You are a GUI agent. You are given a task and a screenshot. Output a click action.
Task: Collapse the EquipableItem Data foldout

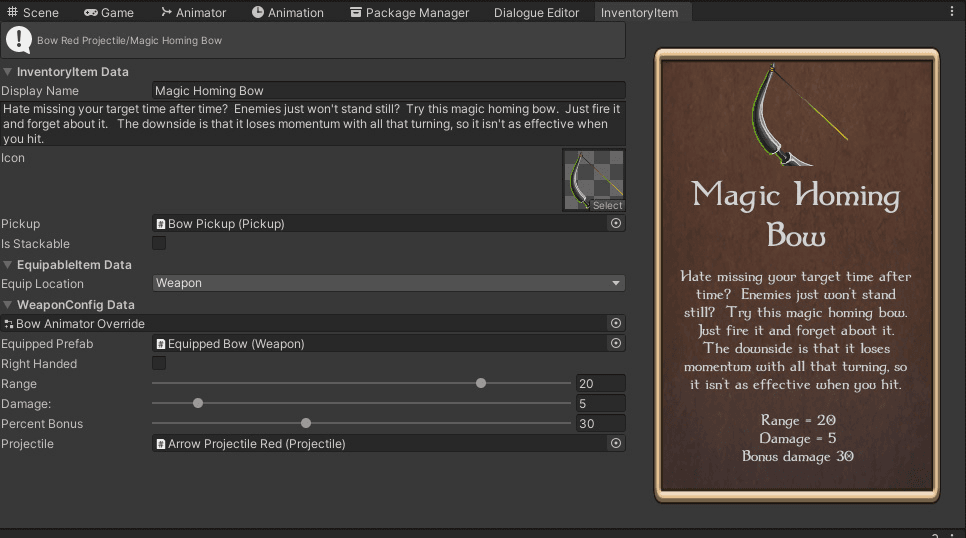tap(8, 265)
